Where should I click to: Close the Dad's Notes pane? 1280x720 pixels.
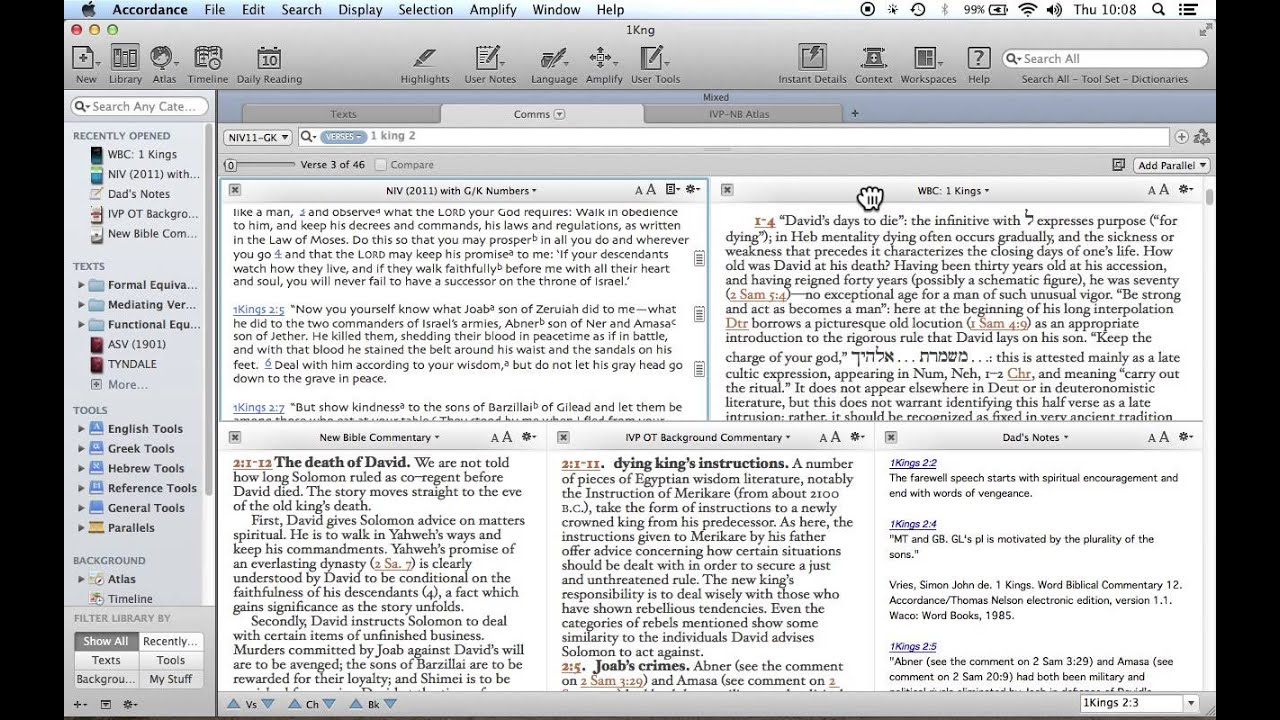pyautogui.click(x=890, y=437)
